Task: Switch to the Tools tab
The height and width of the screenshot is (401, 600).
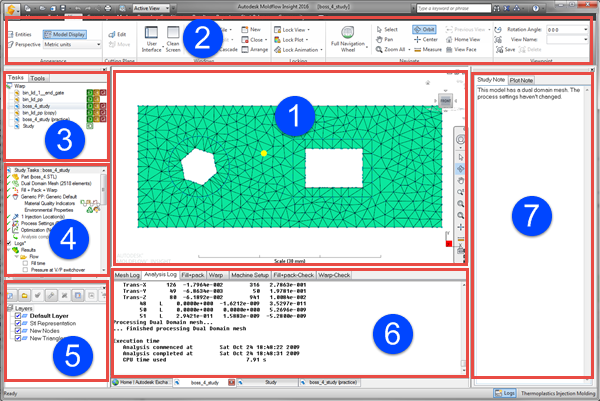Action: click(x=38, y=78)
